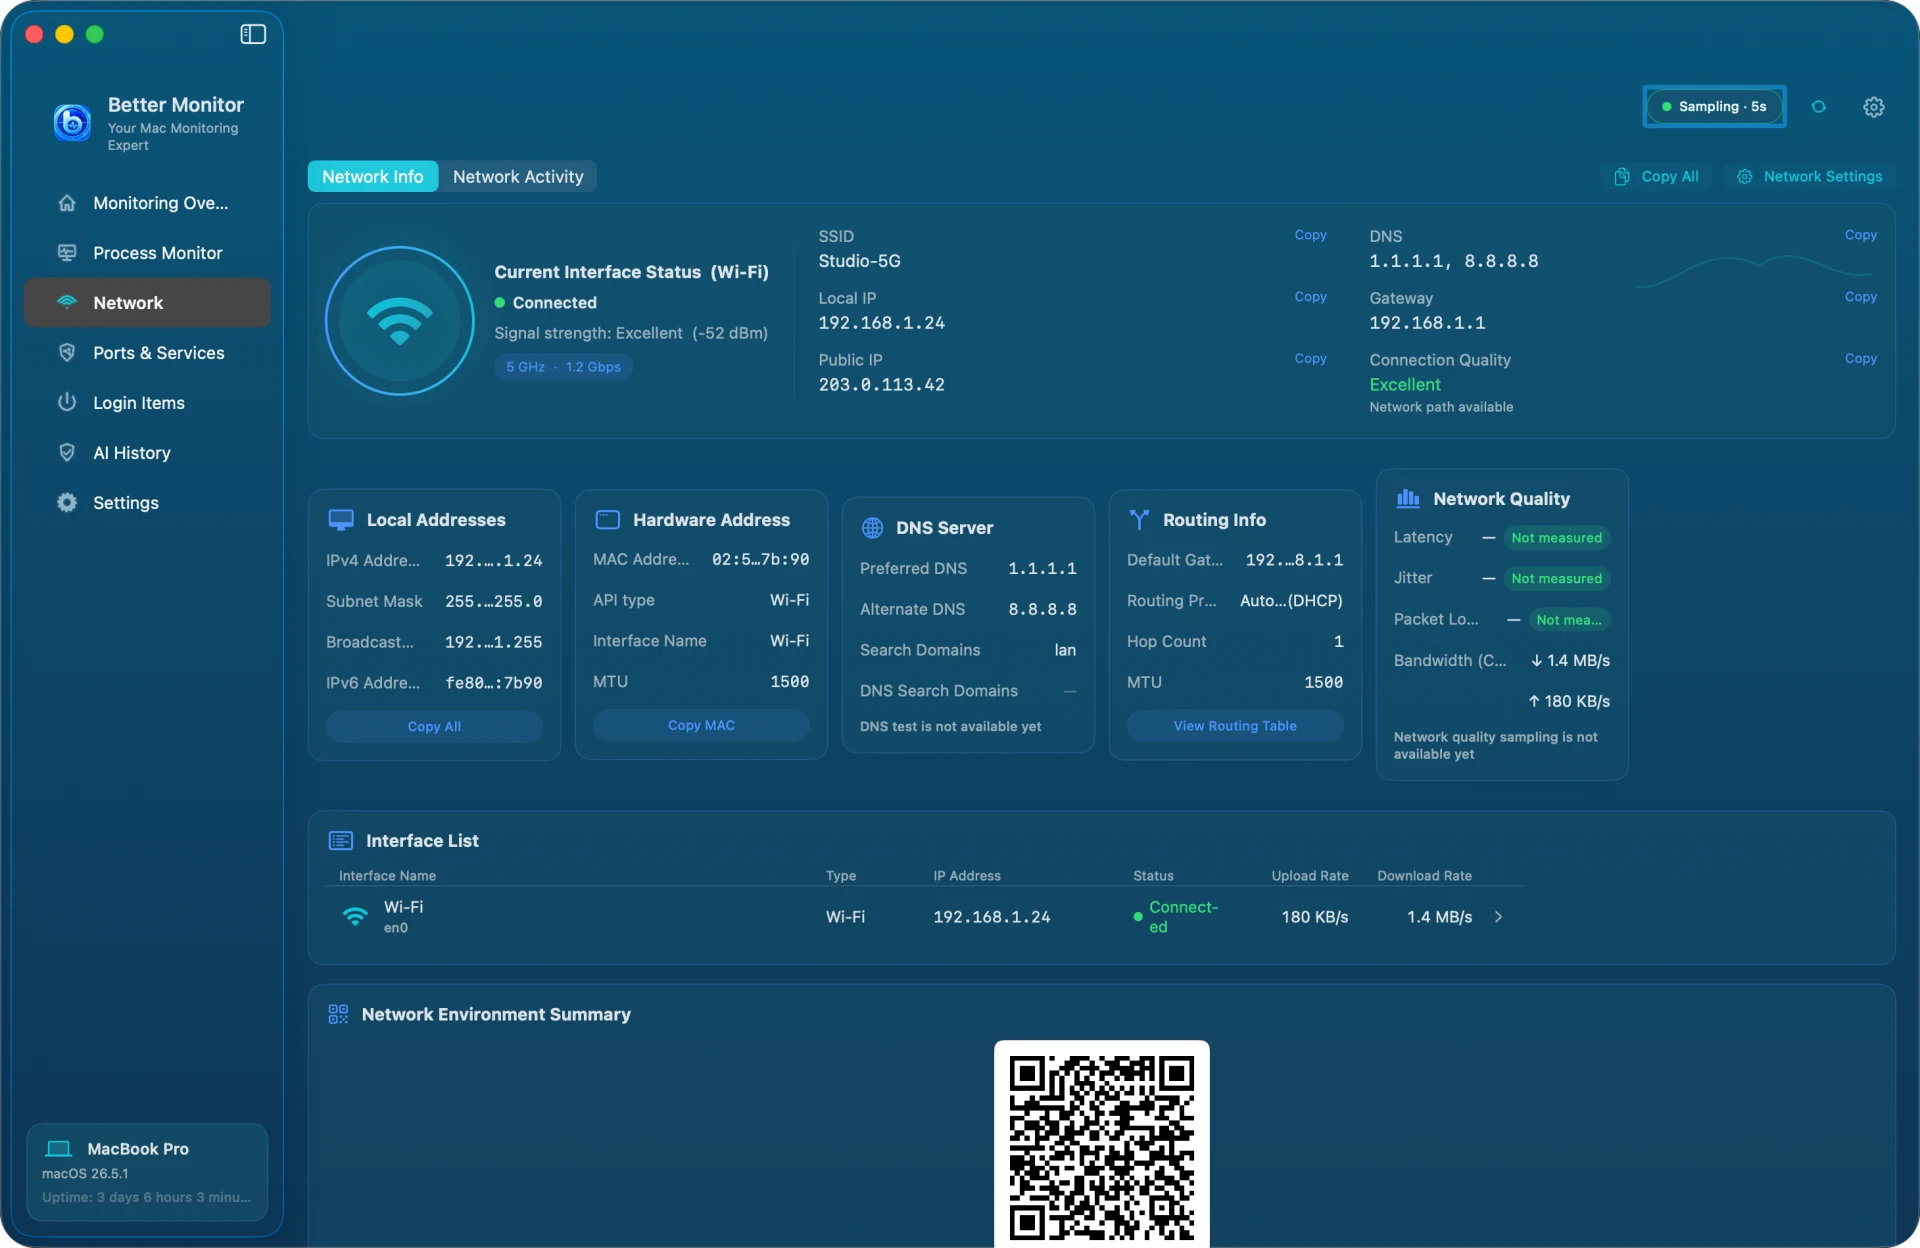Click the Alternate DNS 8.8.8.8 value
Screen dimensions: 1920x1248
tap(1042, 610)
